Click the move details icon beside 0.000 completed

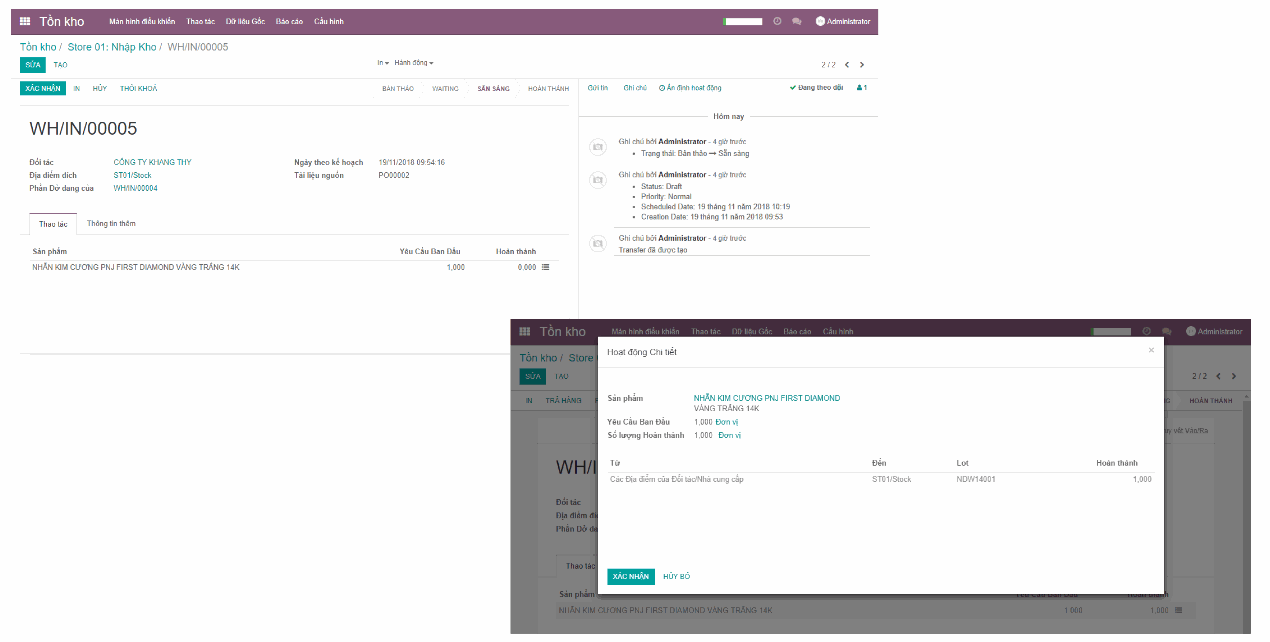pyautogui.click(x=545, y=267)
